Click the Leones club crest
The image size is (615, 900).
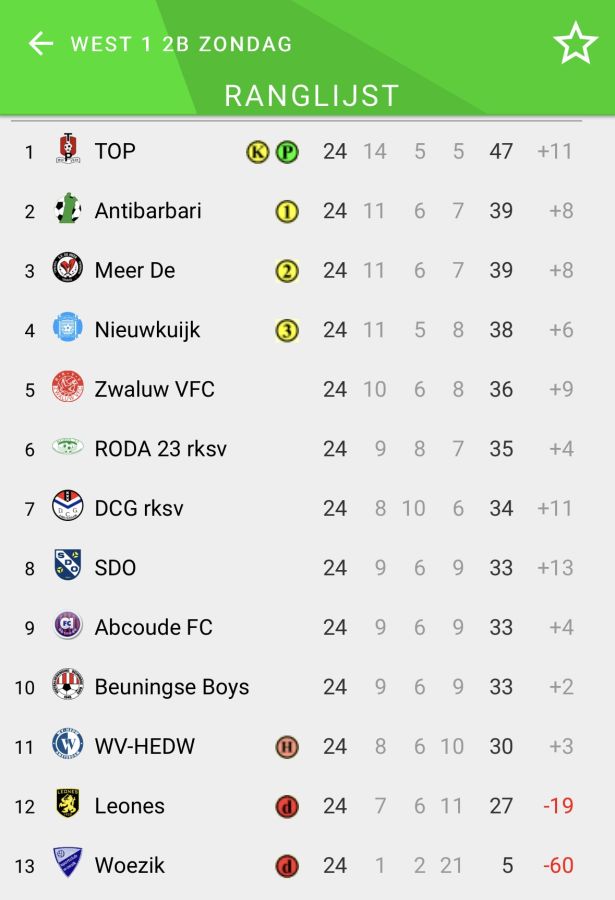[67, 805]
